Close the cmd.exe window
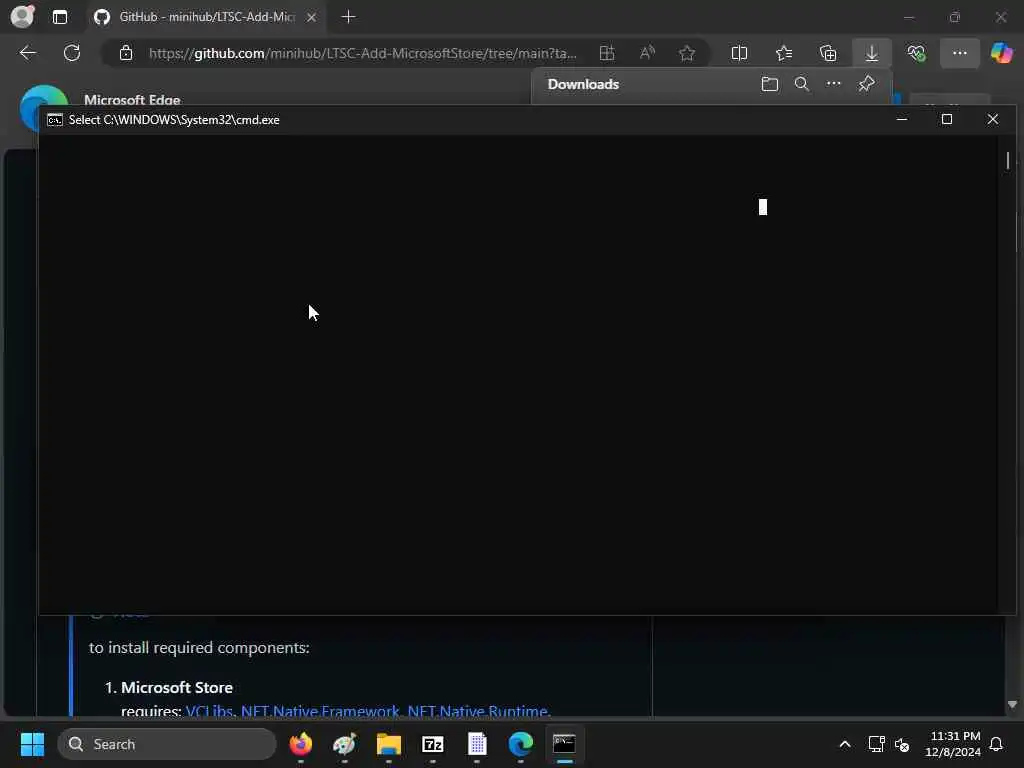This screenshot has width=1024, height=768. [x=993, y=120]
